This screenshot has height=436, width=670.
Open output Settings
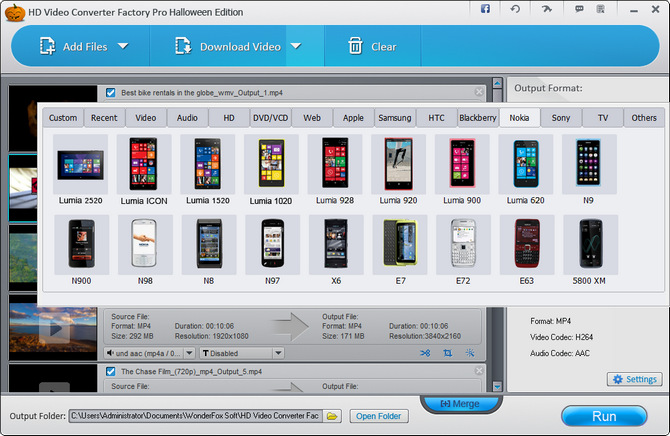[x=635, y=379]
